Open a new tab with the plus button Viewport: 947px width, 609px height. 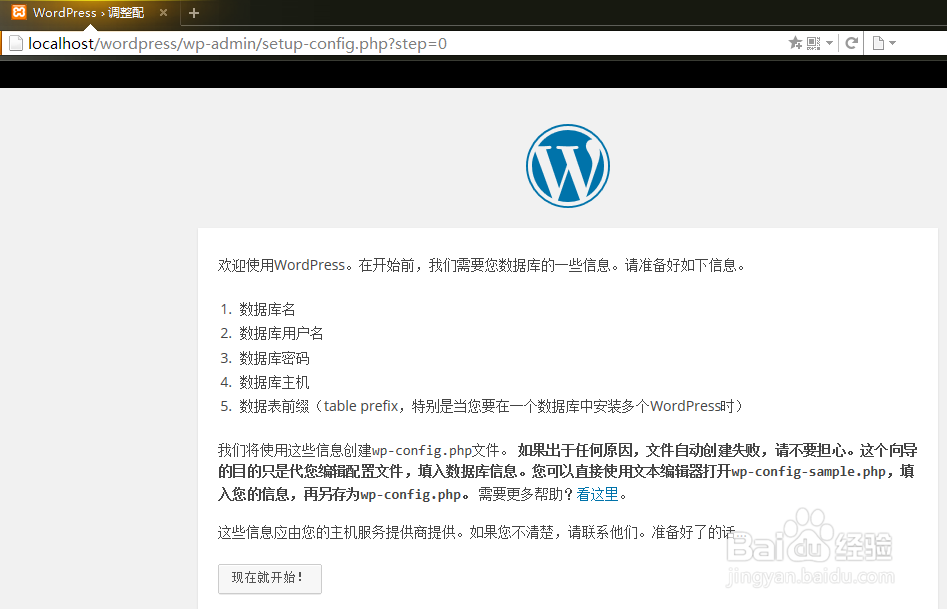tap(193, 13)
